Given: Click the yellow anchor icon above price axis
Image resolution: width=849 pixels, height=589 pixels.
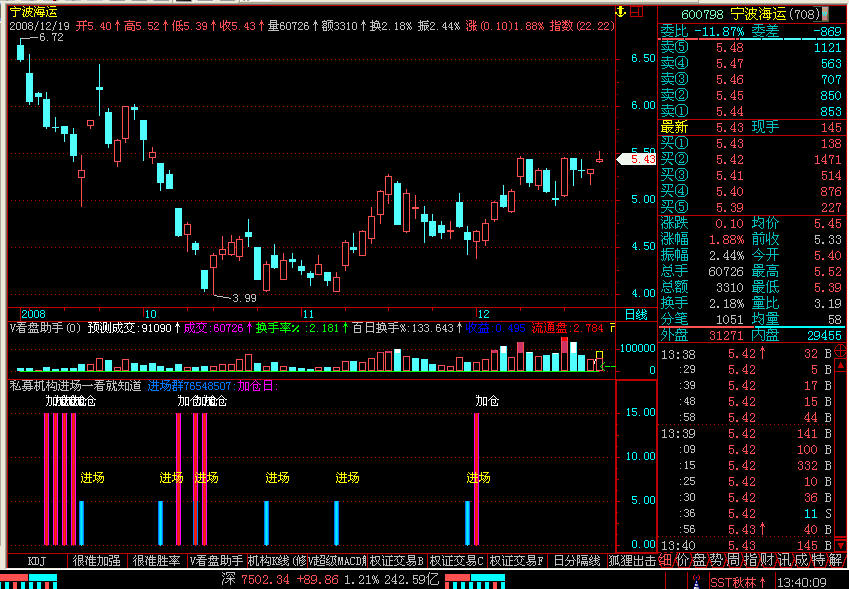Looking at the screenshot, I should coord(621,11).
